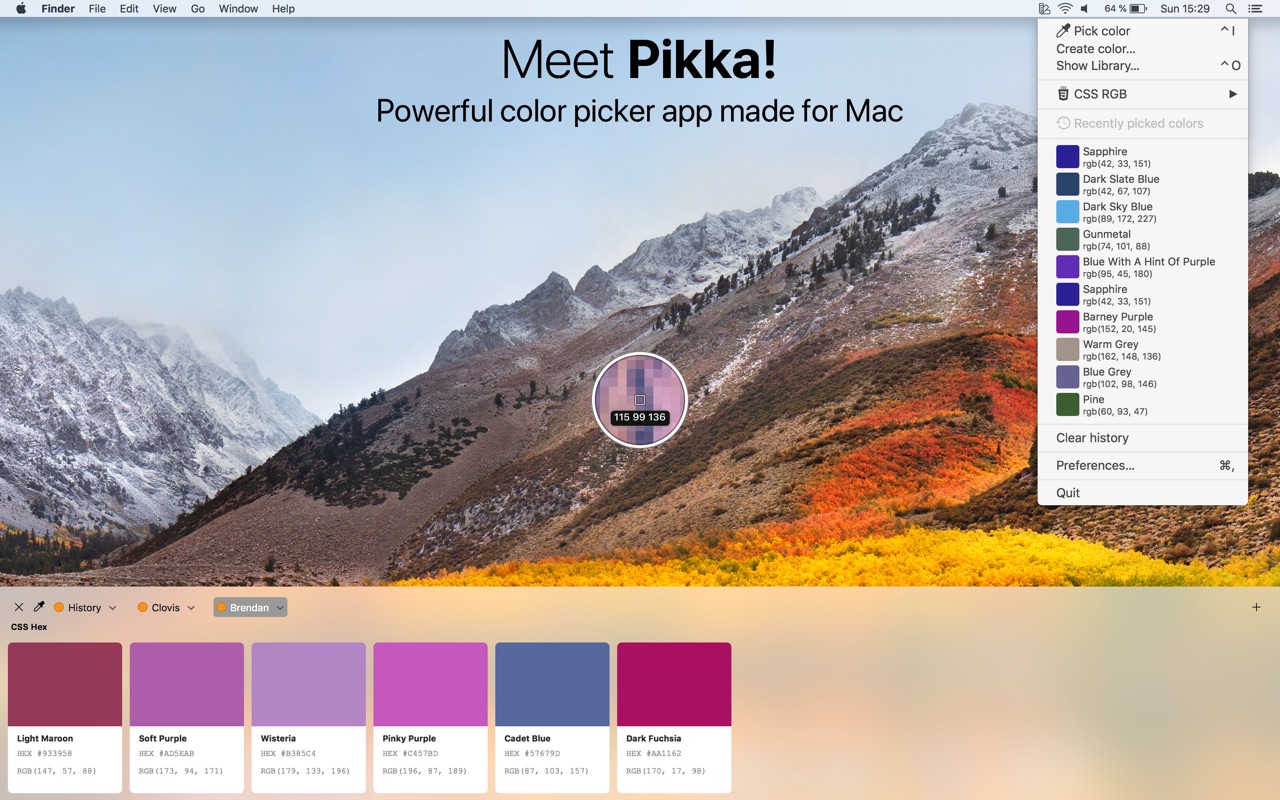Click the volume icon in menu bar
Screen dimensions: 1280x800
pos(1085,8)
